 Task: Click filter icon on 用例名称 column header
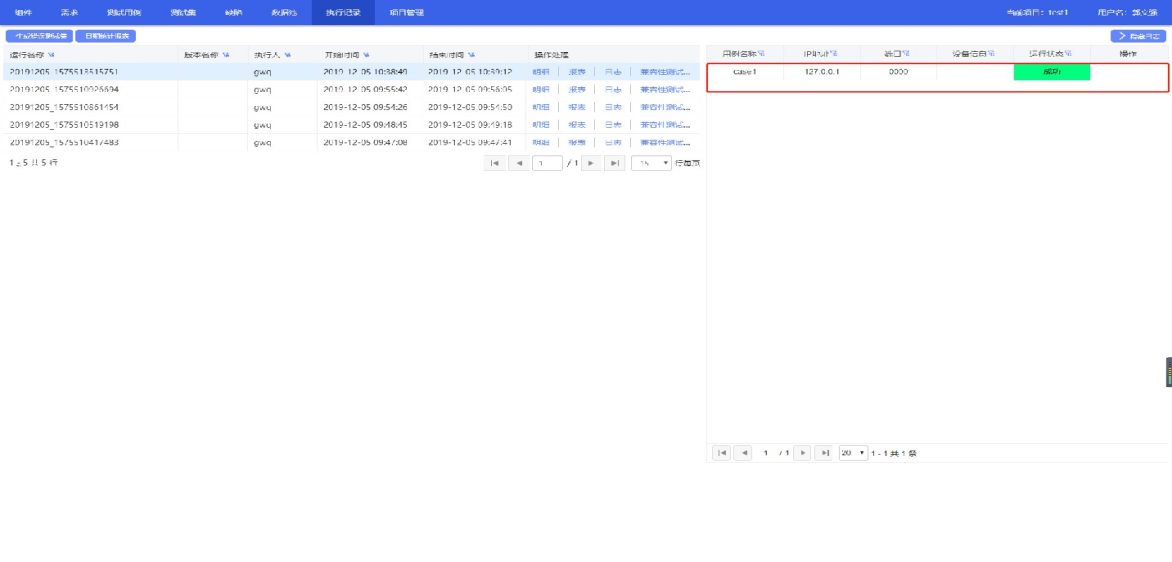tap(761, 53)
